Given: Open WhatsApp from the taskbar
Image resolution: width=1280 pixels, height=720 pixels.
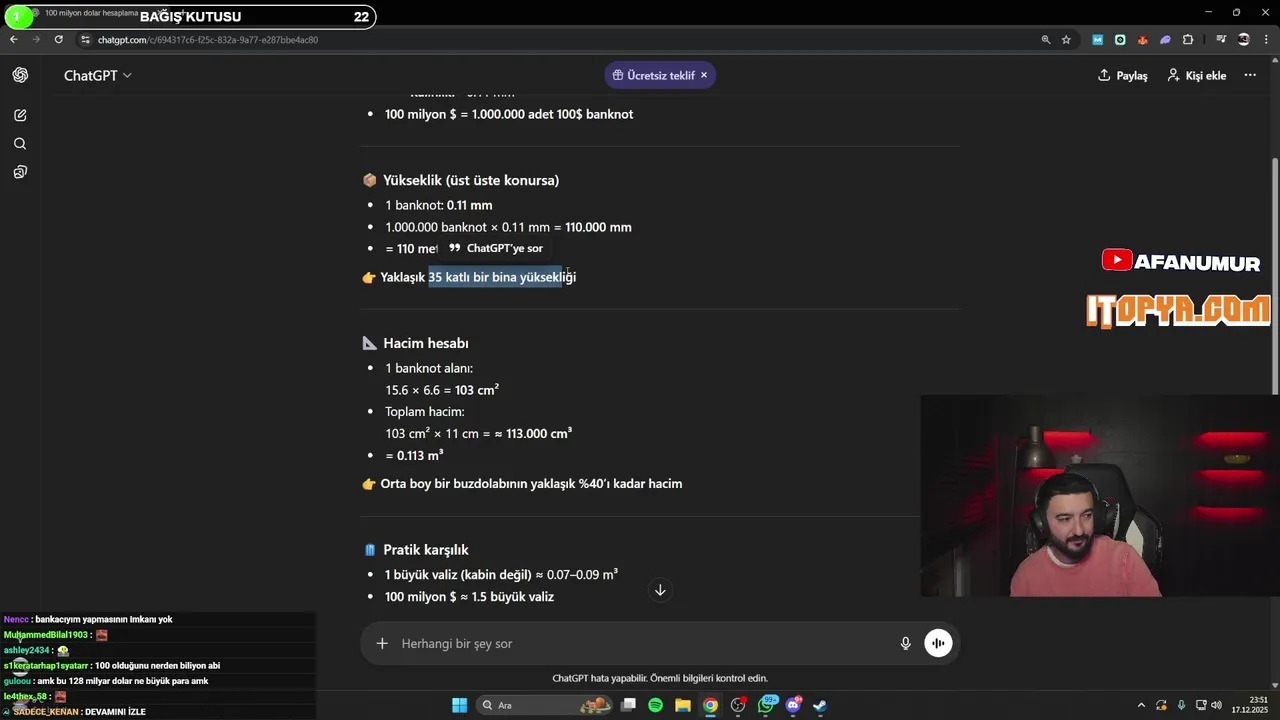Looking at the screenshot, I should point(767,705).
